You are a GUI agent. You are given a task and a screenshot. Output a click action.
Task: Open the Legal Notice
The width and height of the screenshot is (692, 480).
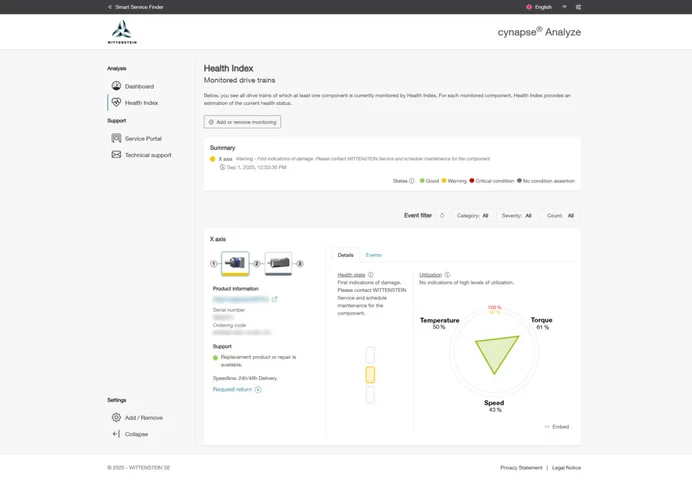[x=567, y=468]
